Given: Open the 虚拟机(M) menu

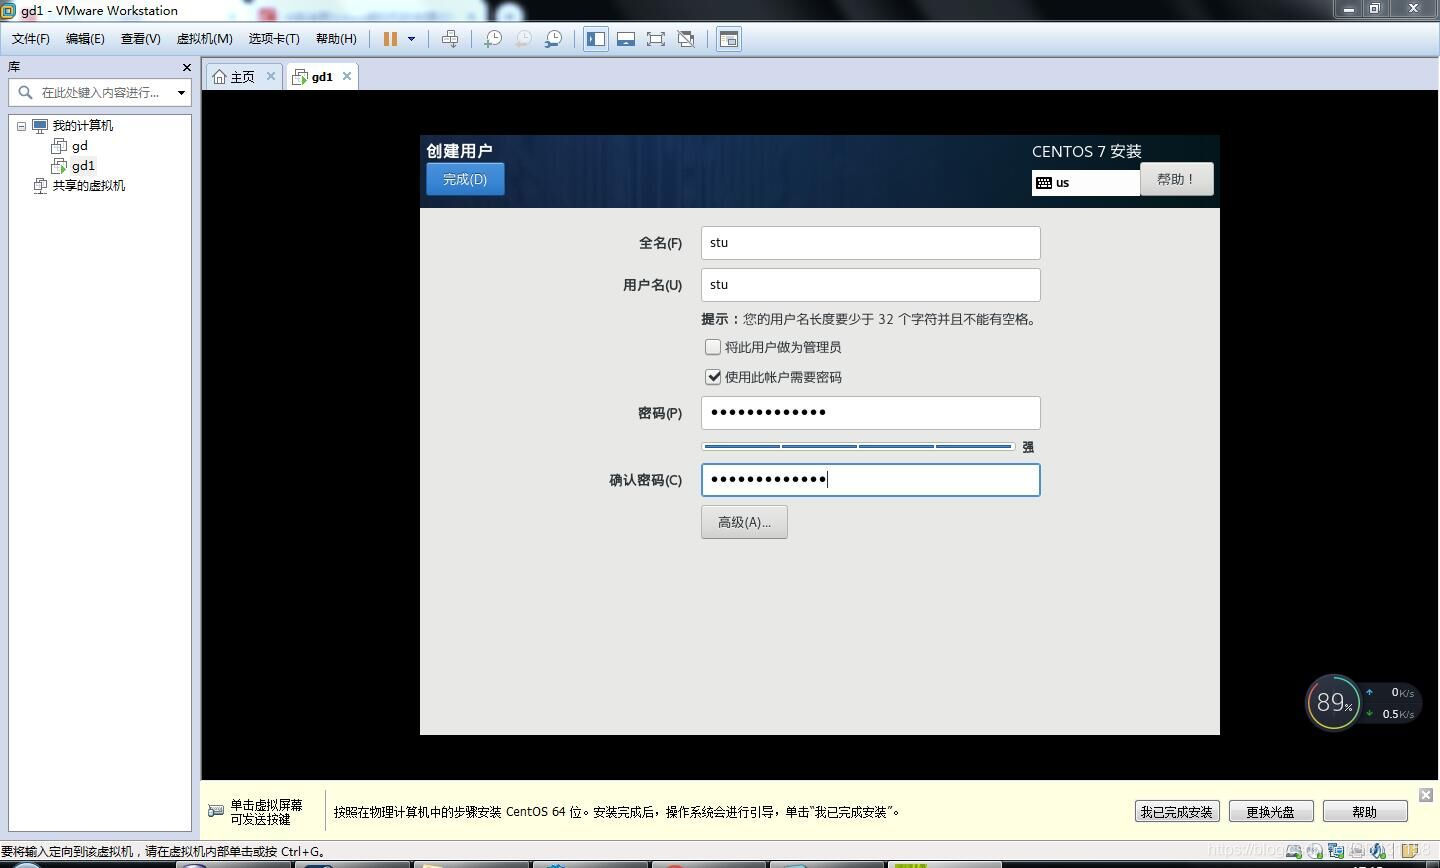Looking at the screenshot, I should 204,39.
